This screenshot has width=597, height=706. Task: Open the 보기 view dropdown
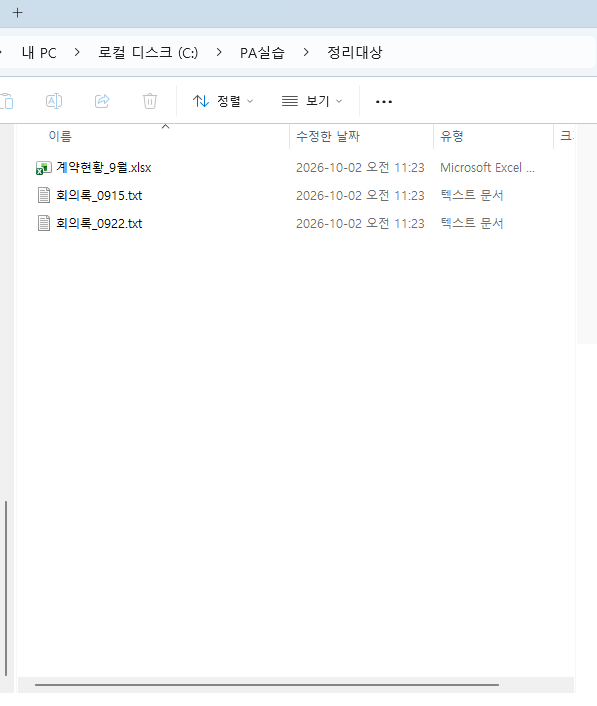tap(312, 101)
